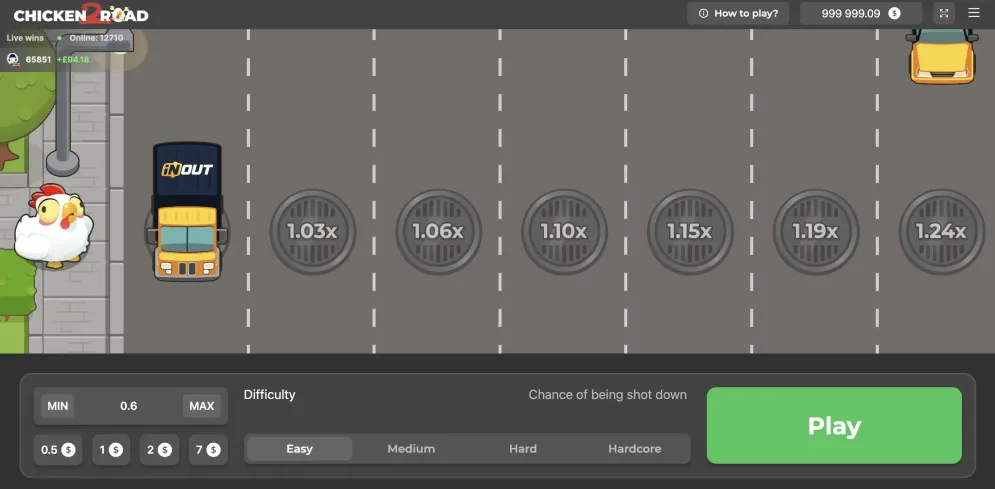Click the Chicken Road 2 logo
Image resolution: width=995 pixels, height=489 pixels.
[81, 14]
